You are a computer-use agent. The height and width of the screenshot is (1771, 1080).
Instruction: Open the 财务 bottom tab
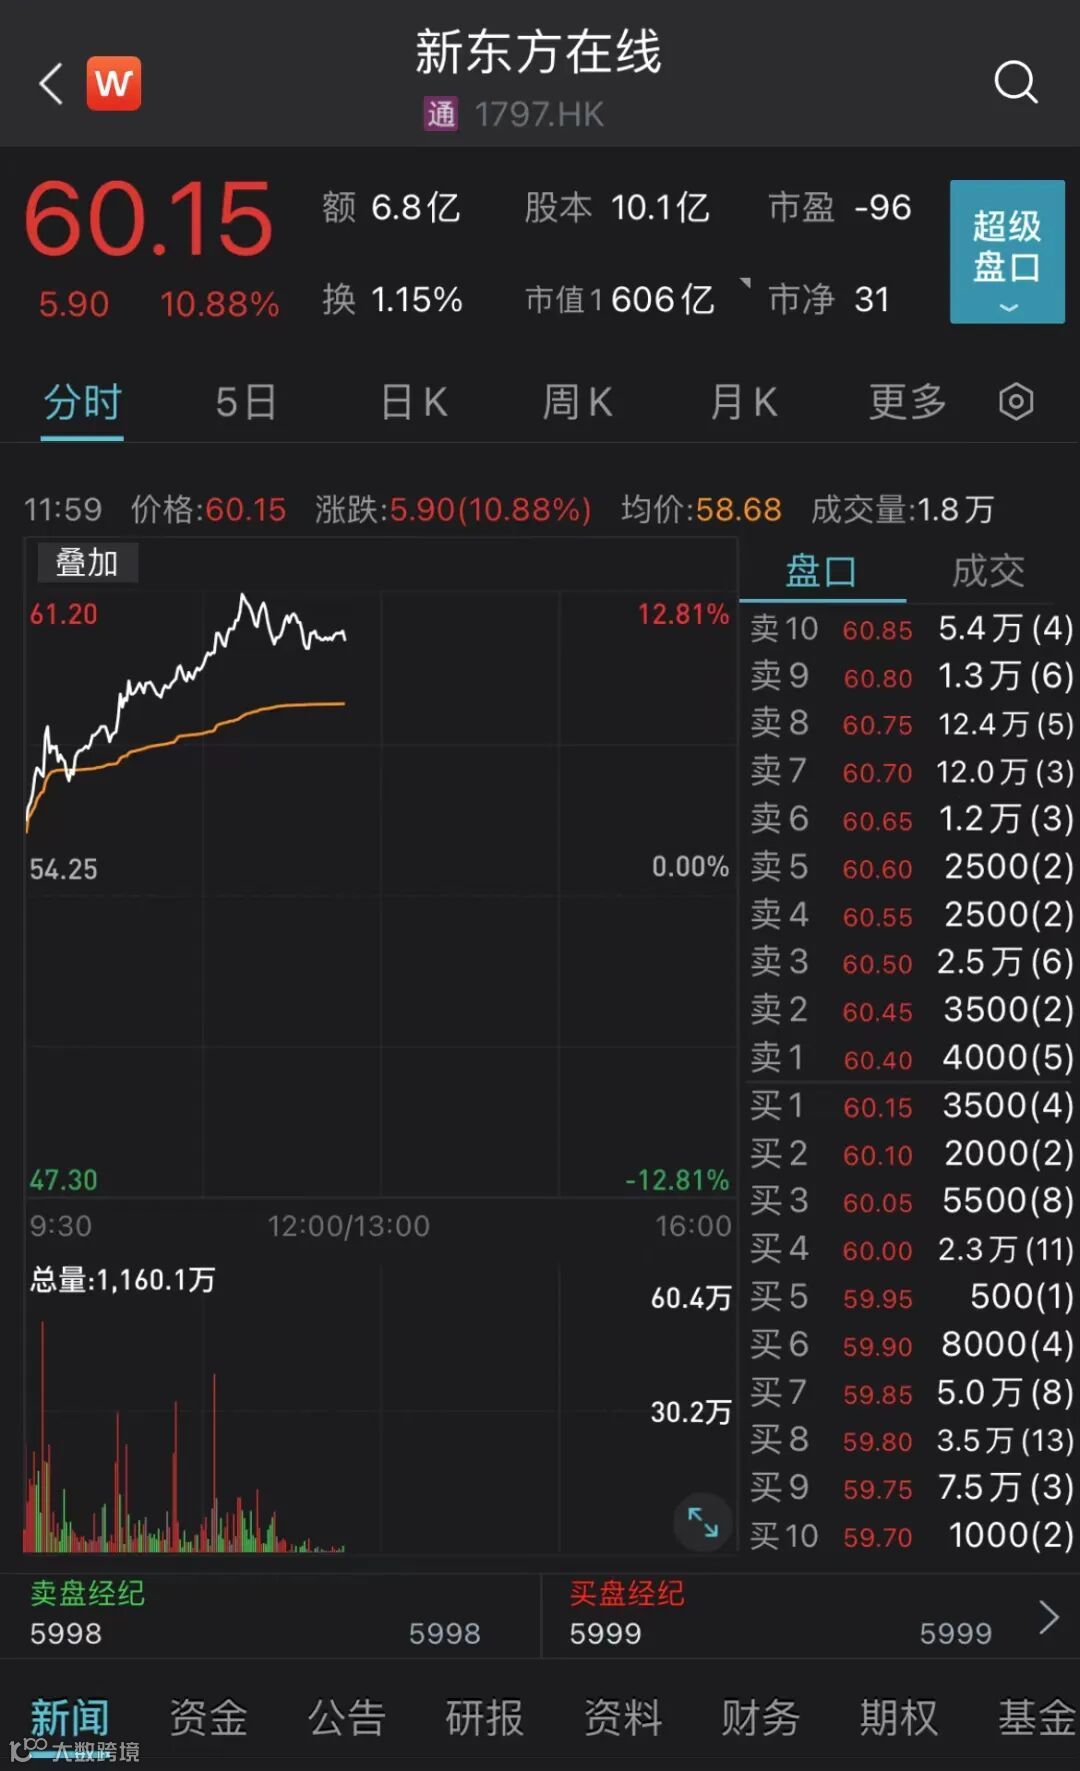(x=761, y=1718)
